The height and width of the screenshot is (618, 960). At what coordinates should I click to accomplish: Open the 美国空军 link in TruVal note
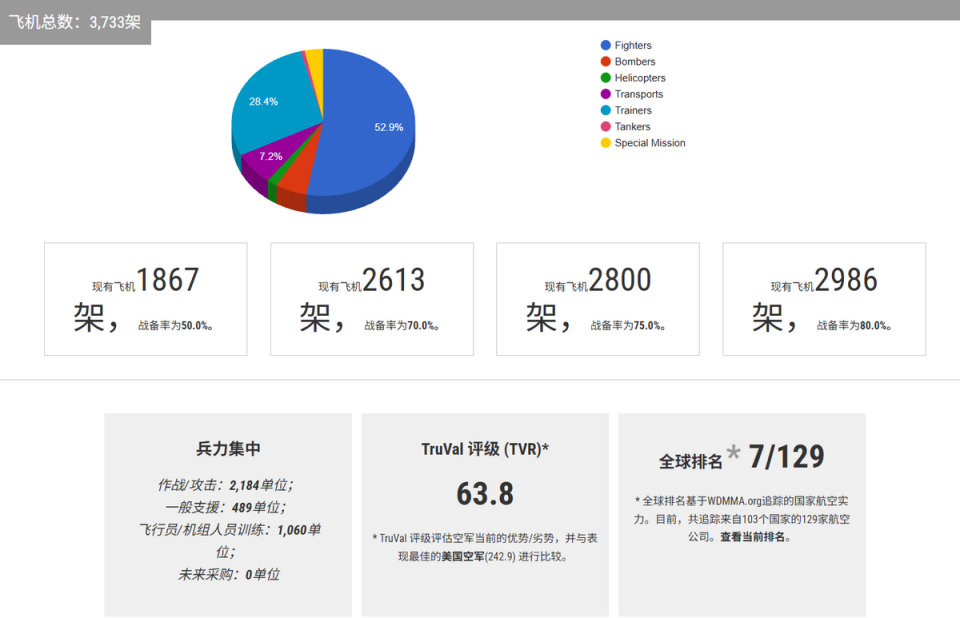(462, 557)
